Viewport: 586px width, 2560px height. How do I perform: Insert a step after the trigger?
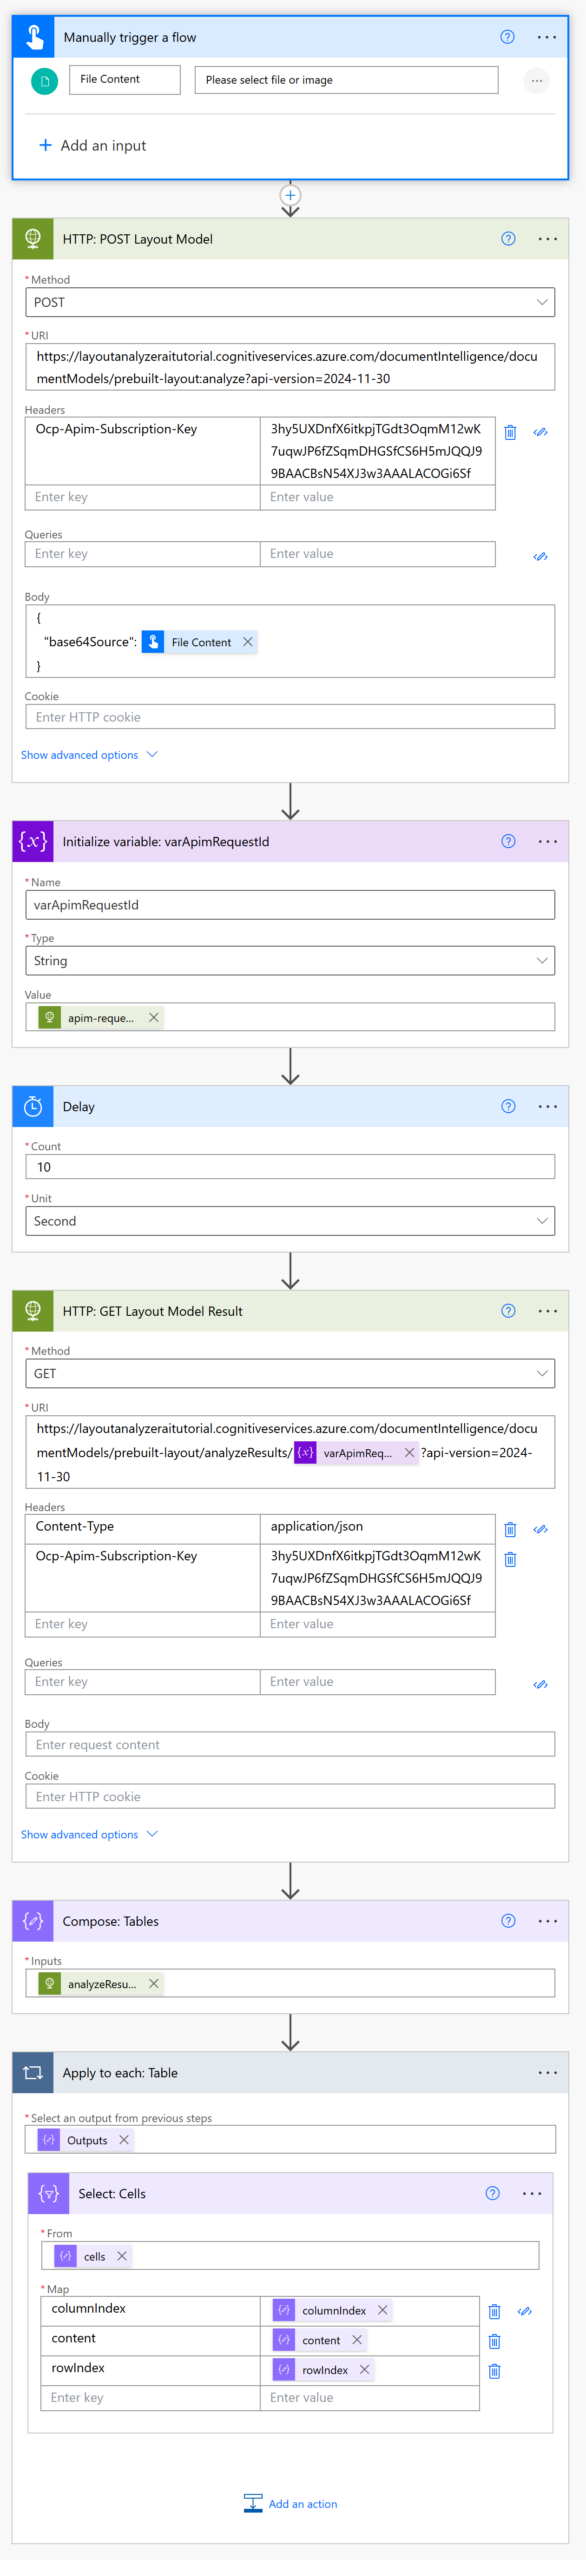tap(290, 195)
